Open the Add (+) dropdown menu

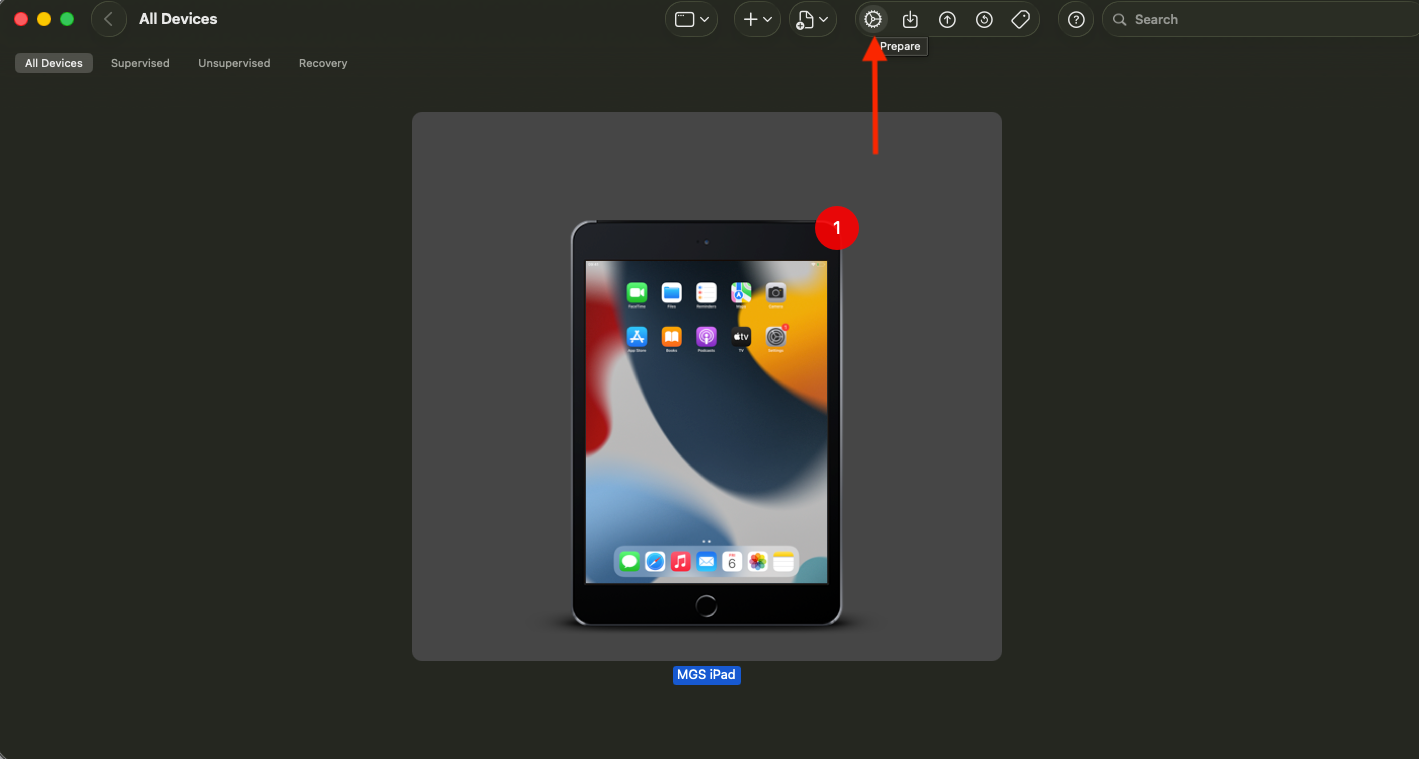[x=757, y=19]
